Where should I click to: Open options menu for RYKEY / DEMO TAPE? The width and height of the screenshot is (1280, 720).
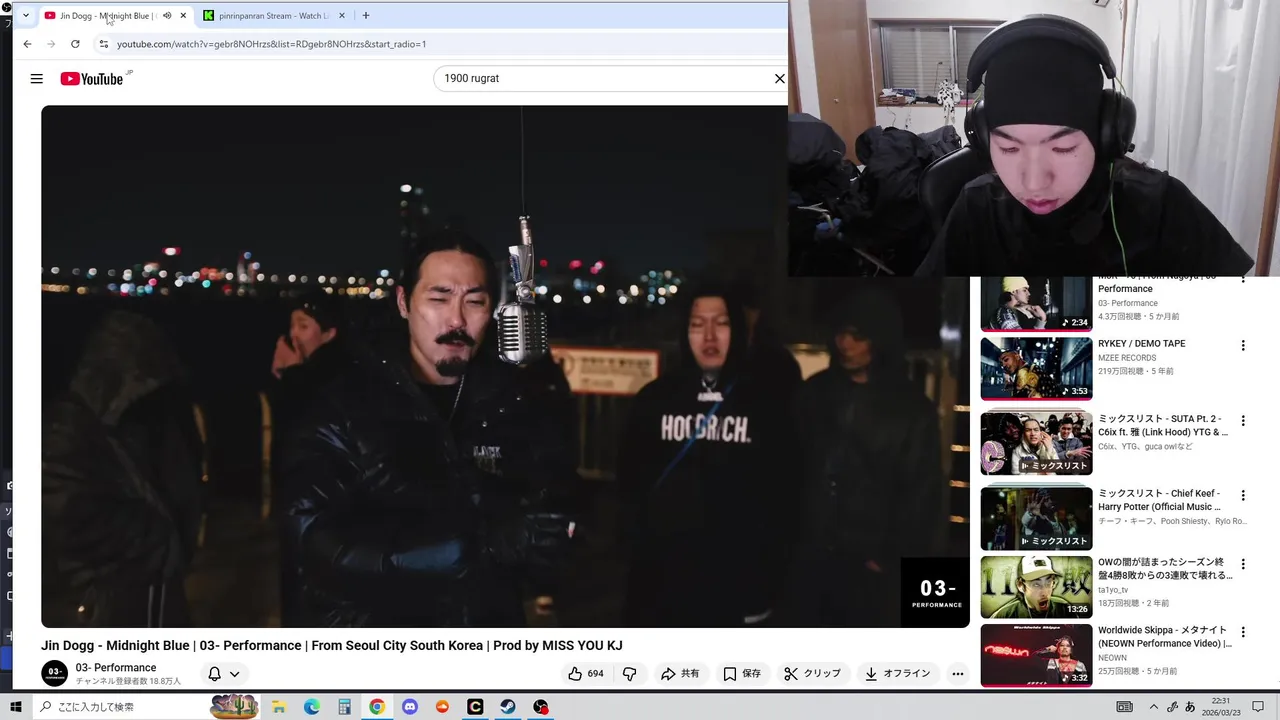click(1243, 346)
